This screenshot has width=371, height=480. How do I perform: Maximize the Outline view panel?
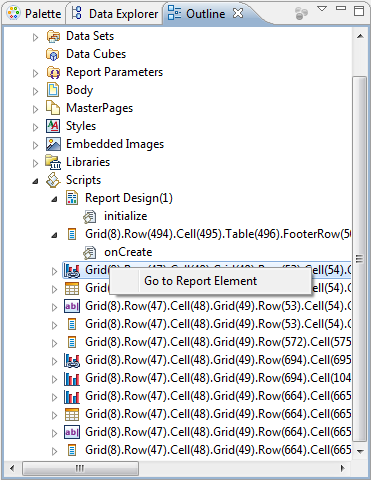[x=359, y=11]
